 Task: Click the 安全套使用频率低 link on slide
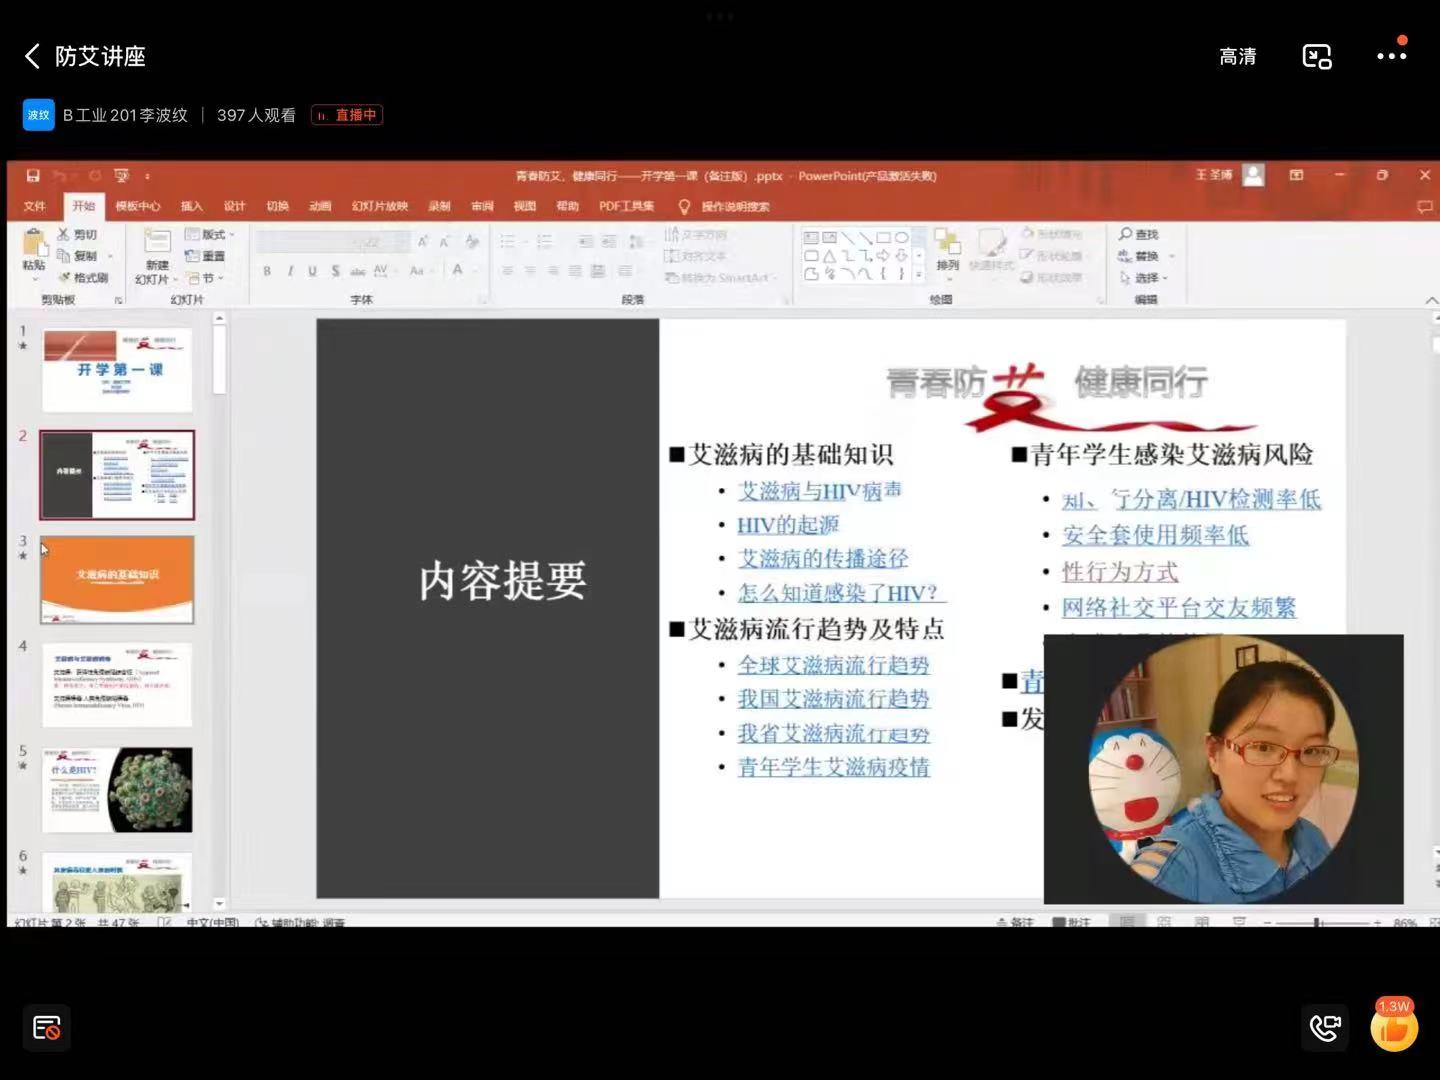[1155, 535]
